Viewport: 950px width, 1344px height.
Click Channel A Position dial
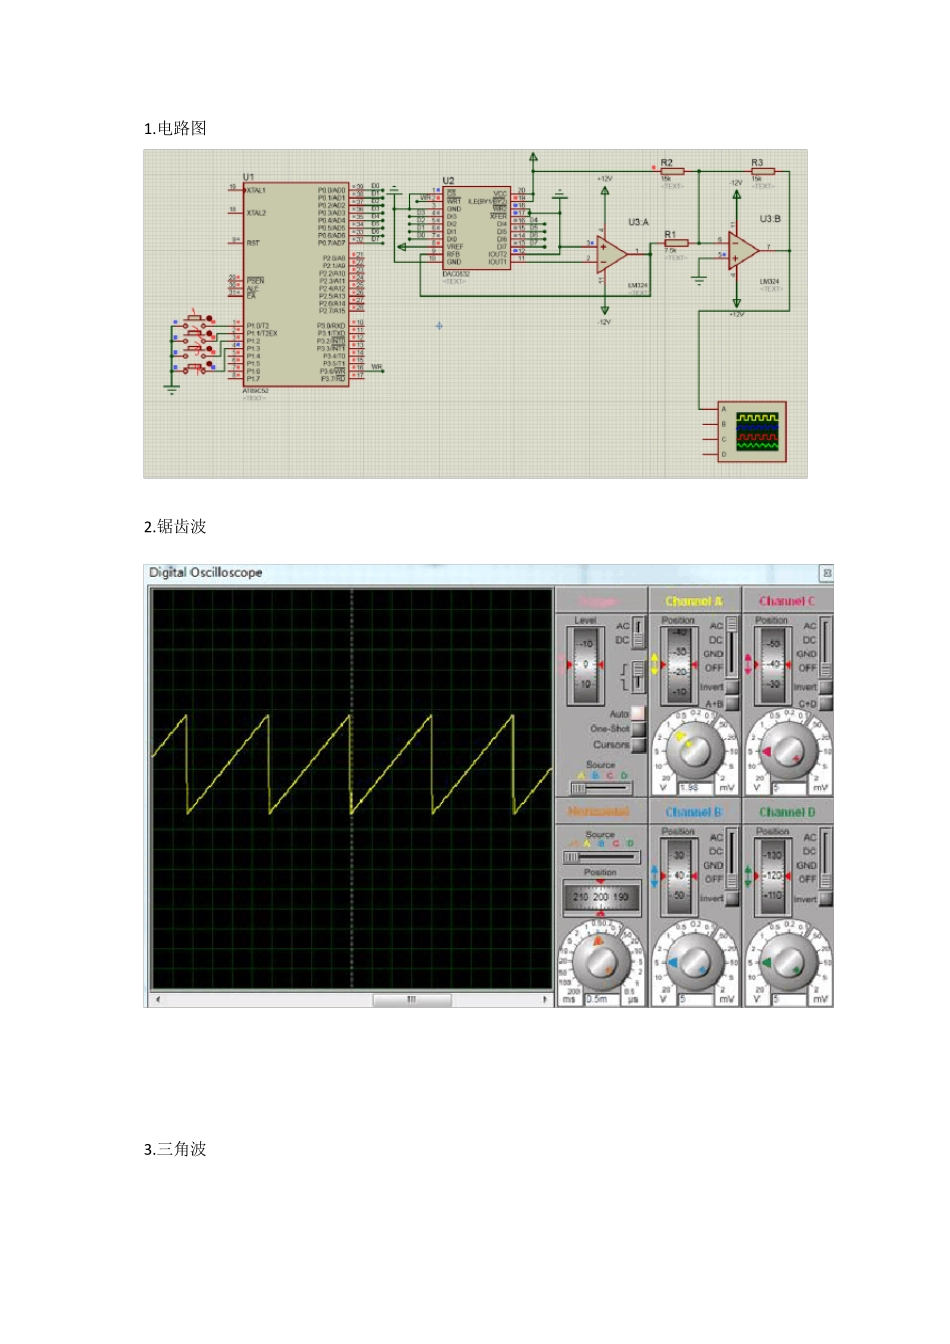click(679, 664)
